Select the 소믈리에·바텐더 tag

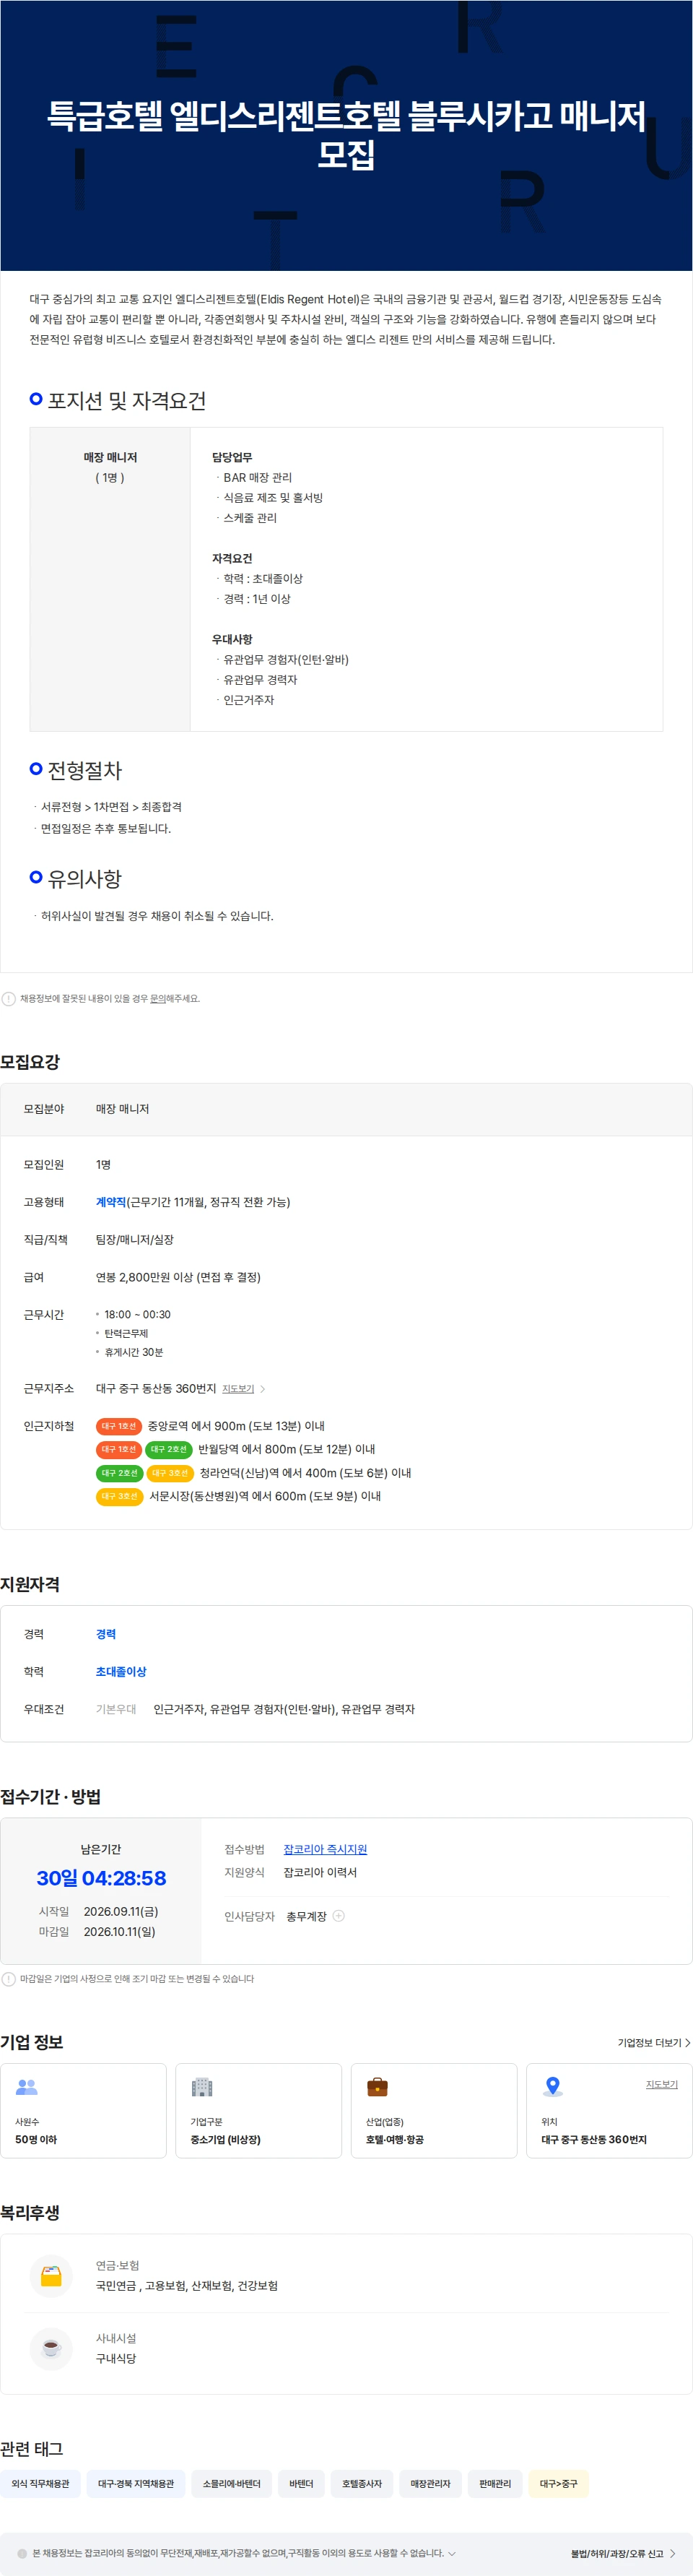click(232, 2484)
